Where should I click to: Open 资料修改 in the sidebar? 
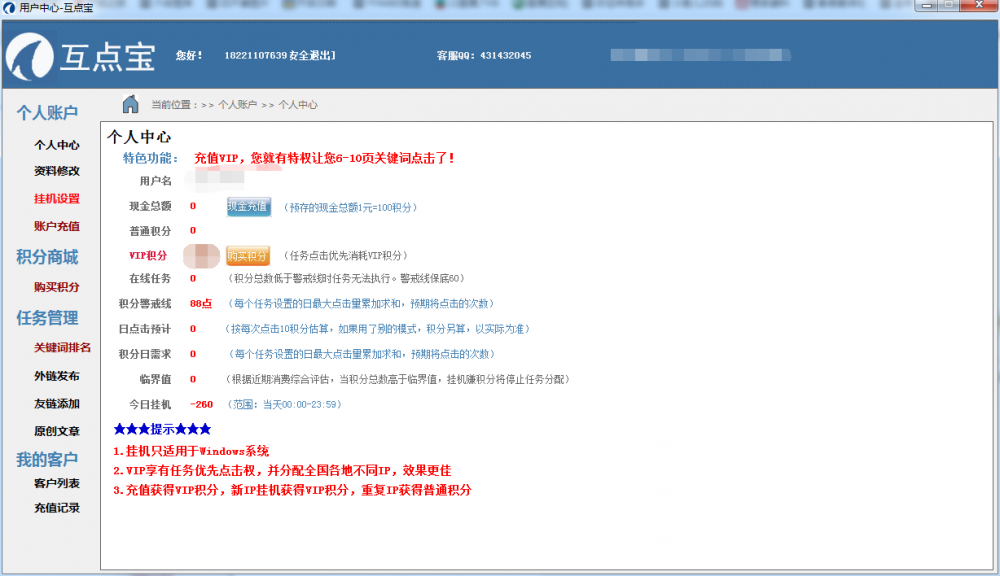pyautogui.click(x=57, y=171)
